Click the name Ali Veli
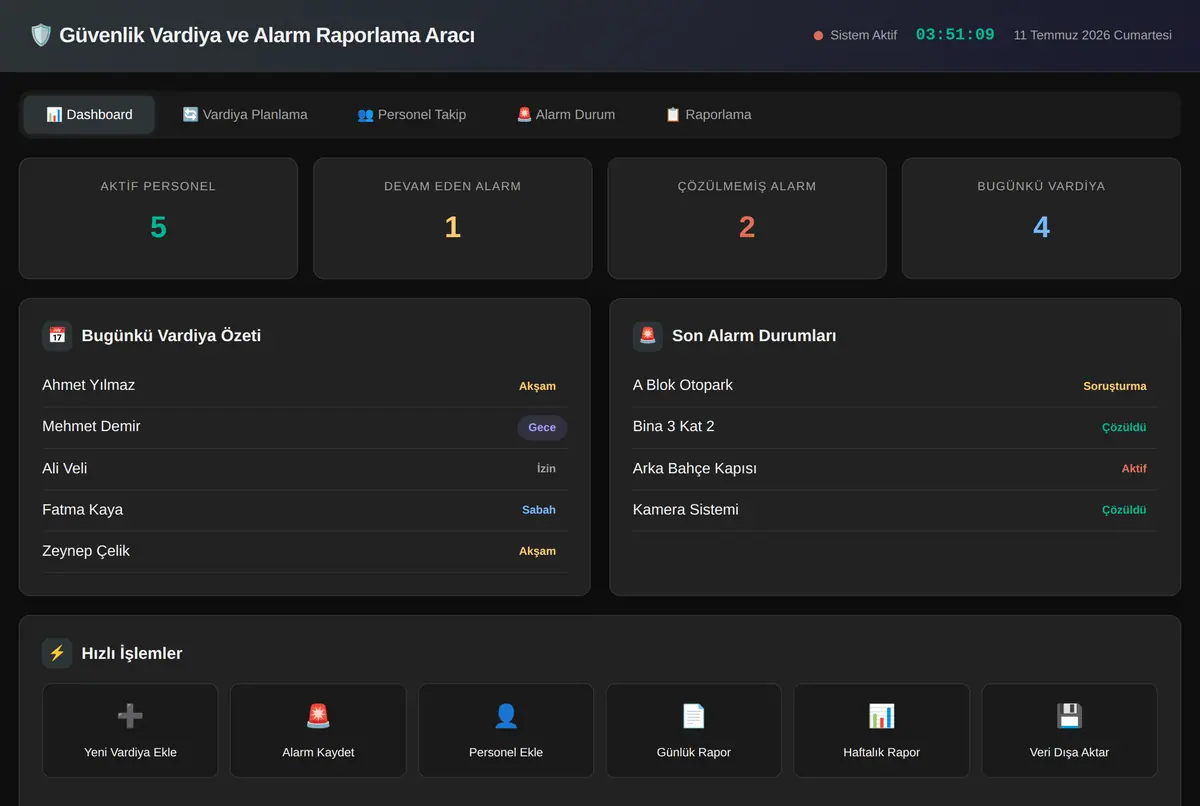 pyautogui.click(x=65, y=468)
